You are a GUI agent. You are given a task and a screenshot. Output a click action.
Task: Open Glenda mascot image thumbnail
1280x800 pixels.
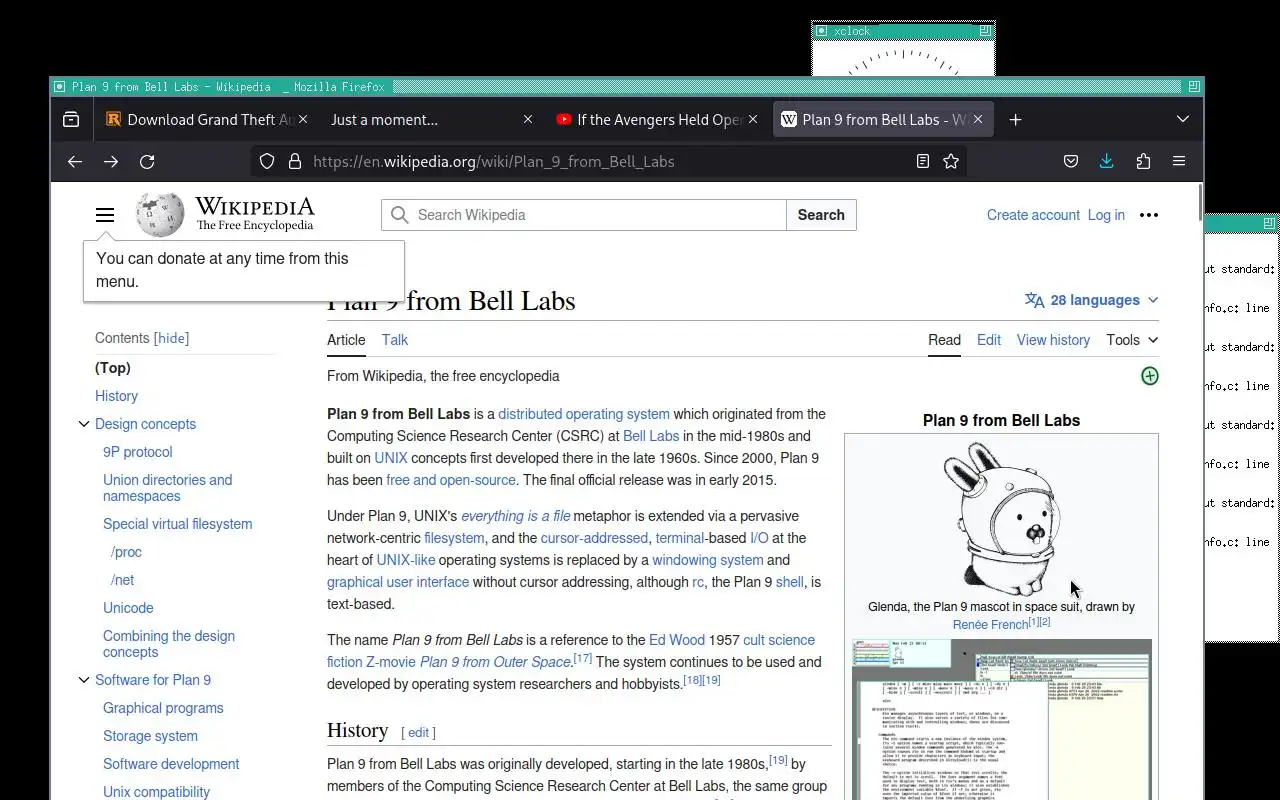1001,517
